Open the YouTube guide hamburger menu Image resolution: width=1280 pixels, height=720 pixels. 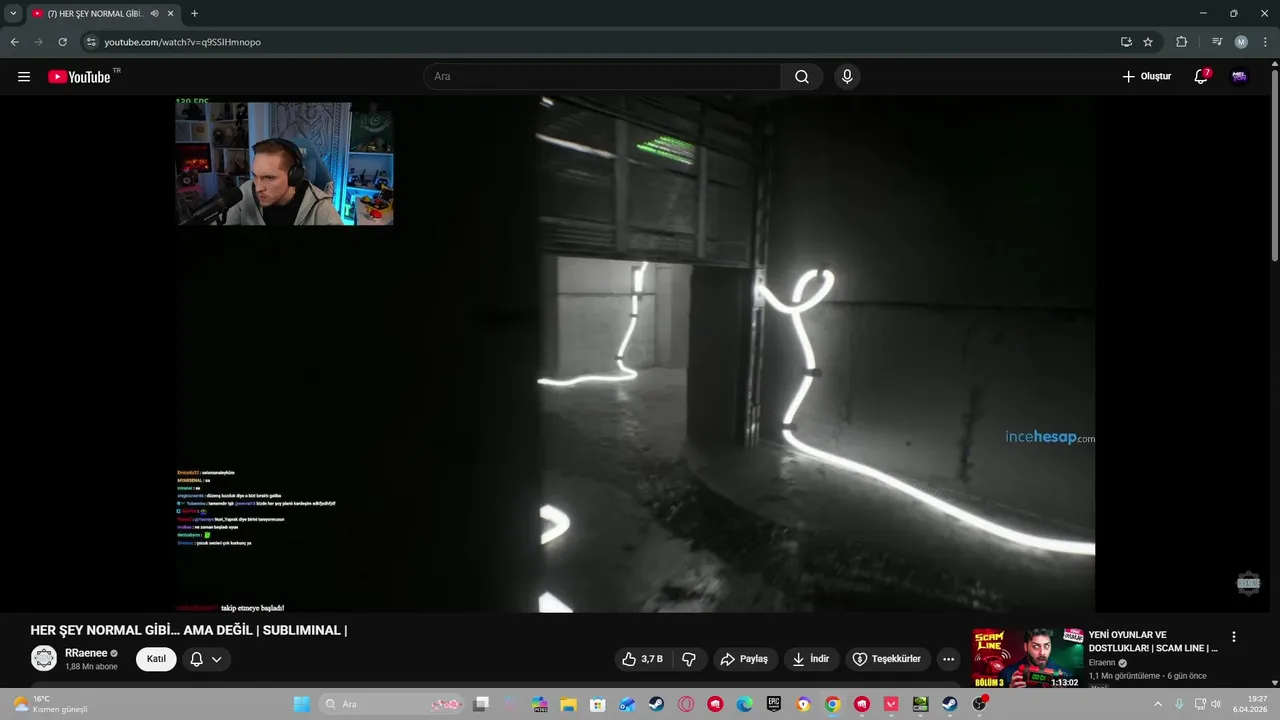click(24, 77)
